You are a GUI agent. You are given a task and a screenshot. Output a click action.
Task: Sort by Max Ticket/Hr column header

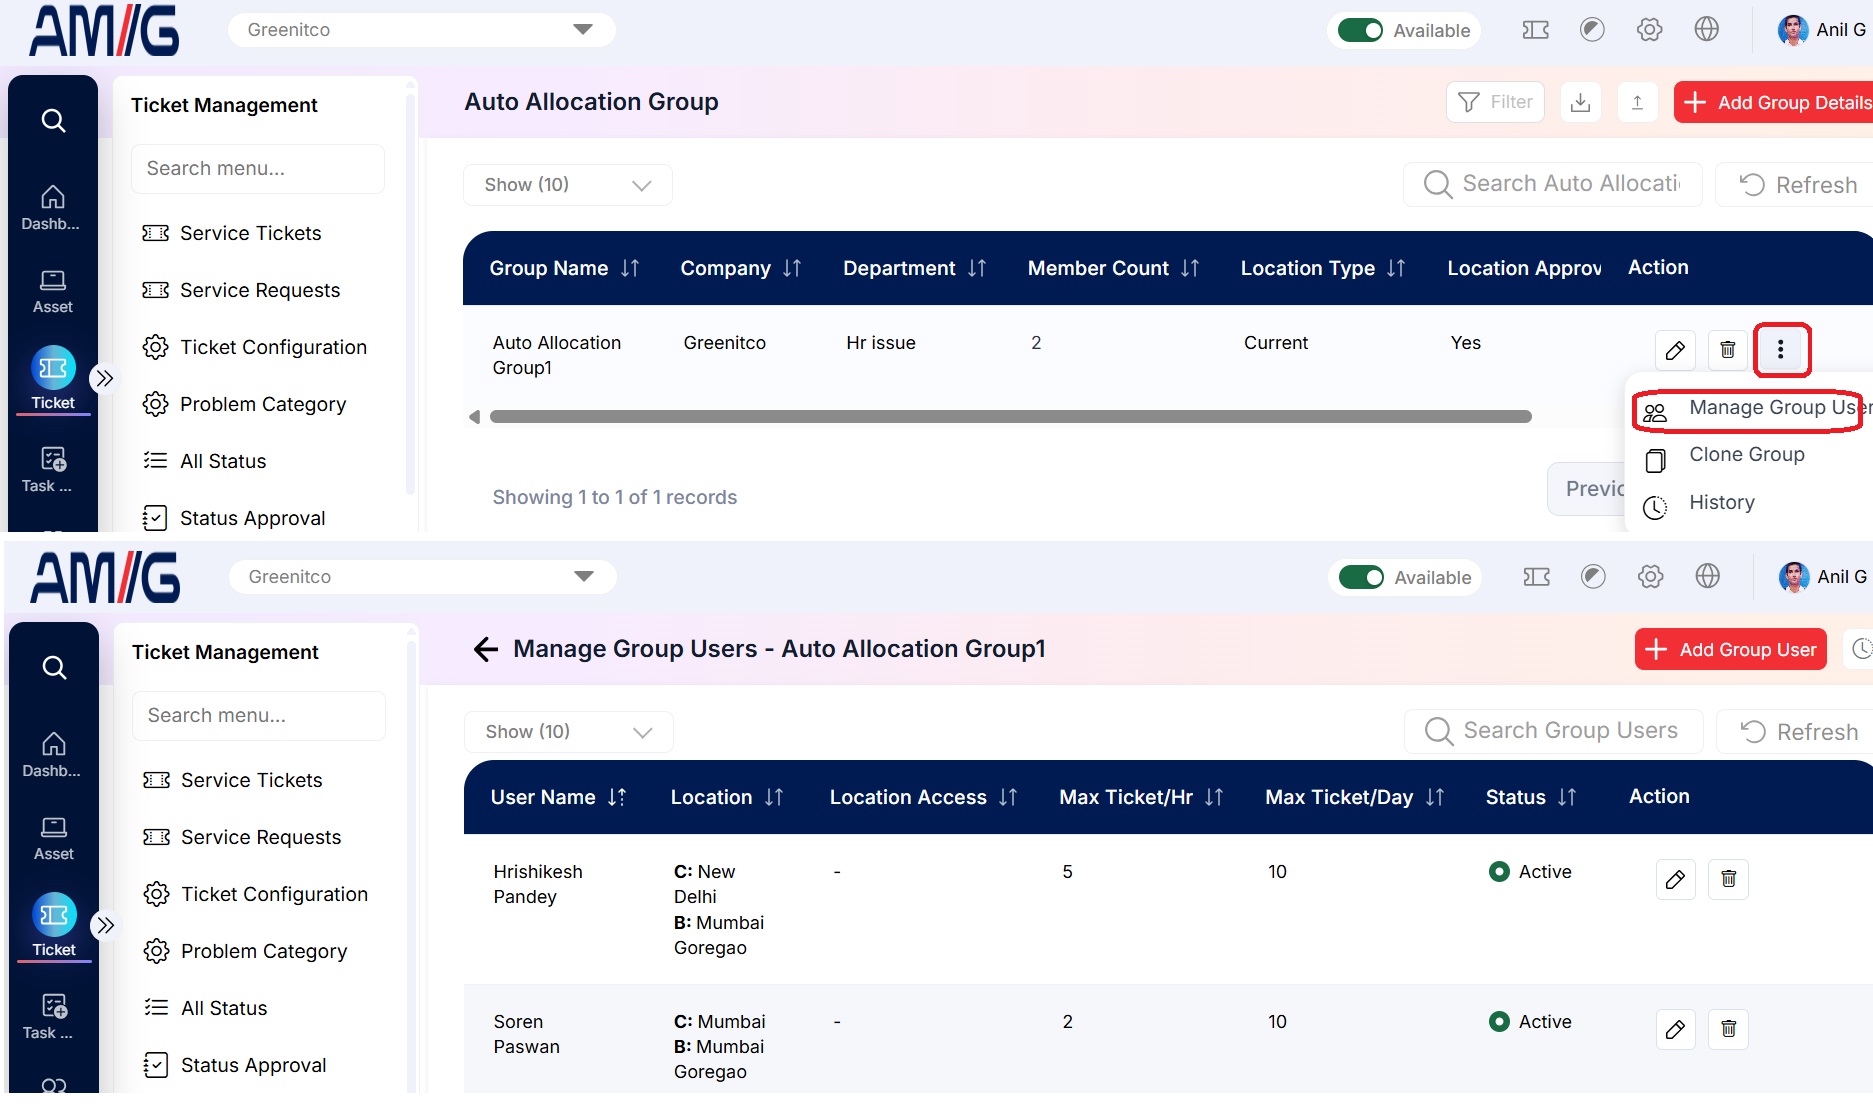coord(1140,797)
